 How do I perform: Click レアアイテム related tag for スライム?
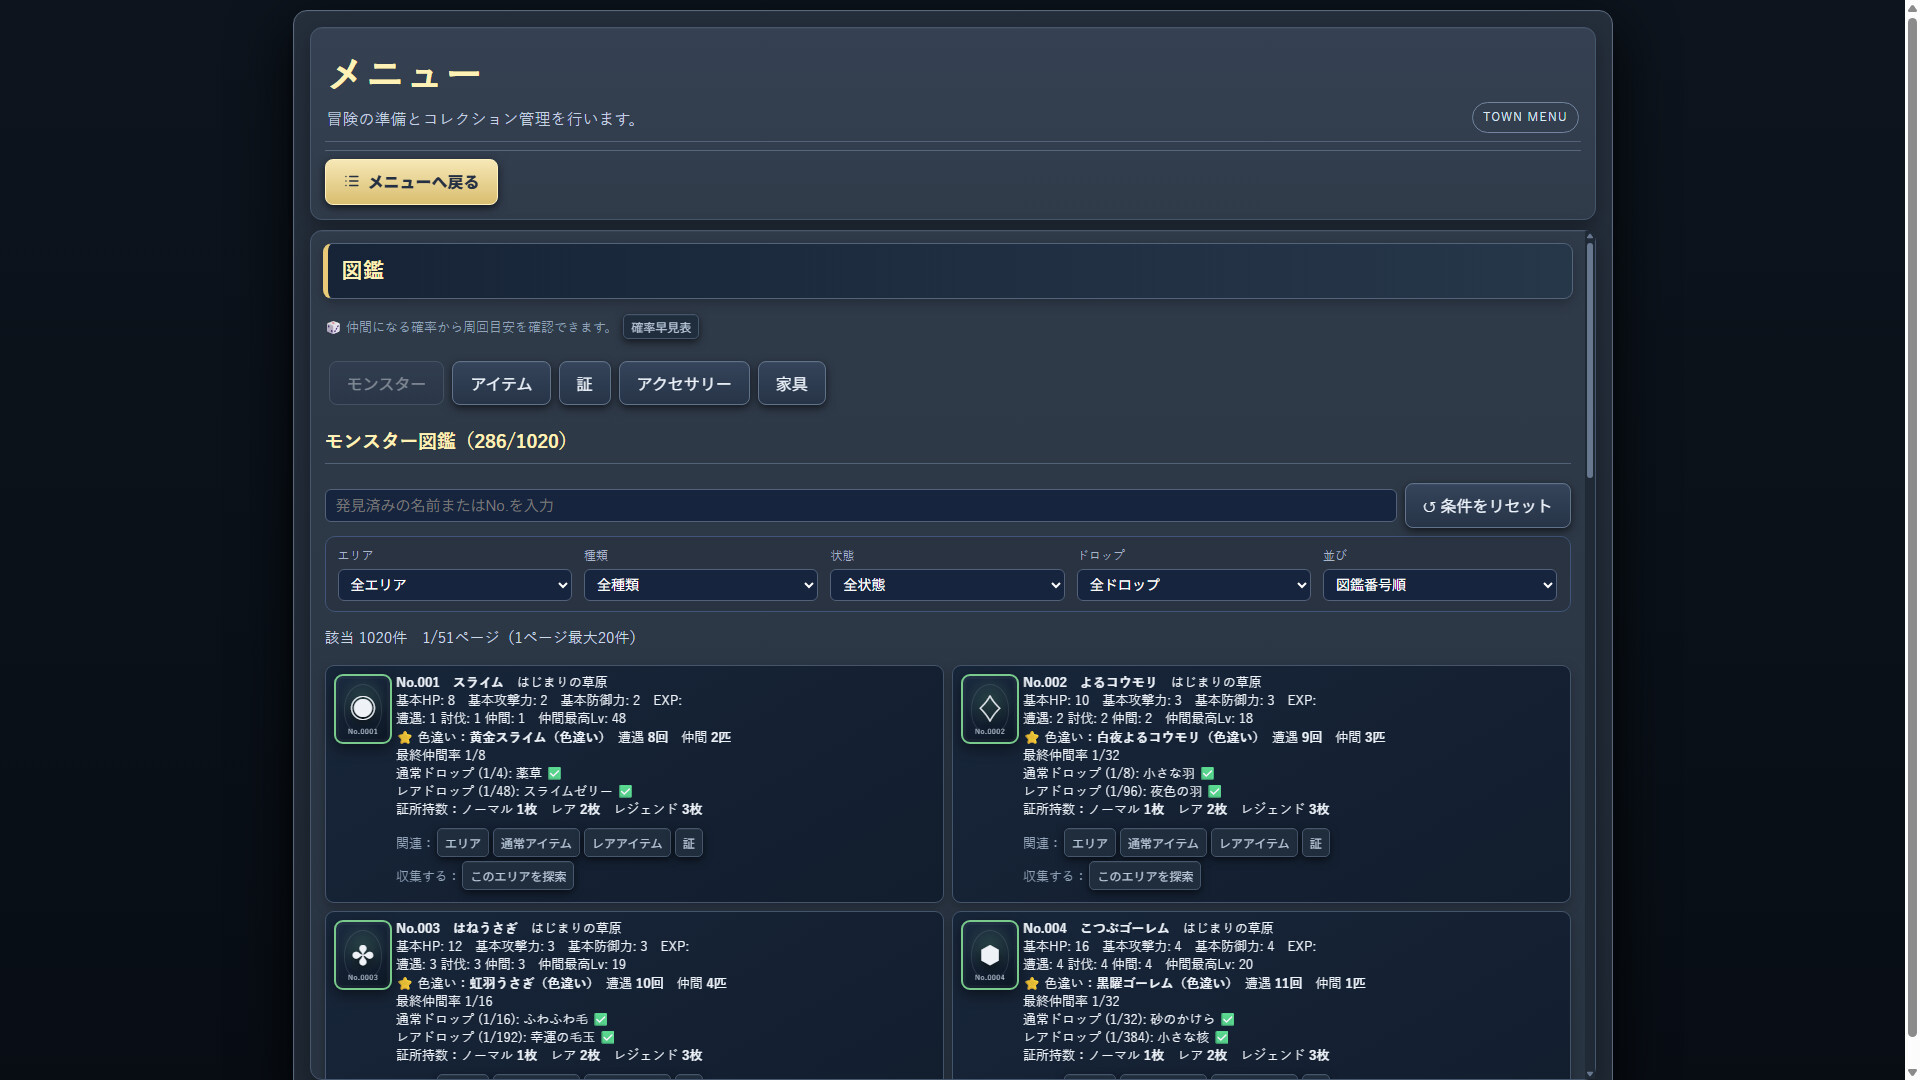(627, 843)
